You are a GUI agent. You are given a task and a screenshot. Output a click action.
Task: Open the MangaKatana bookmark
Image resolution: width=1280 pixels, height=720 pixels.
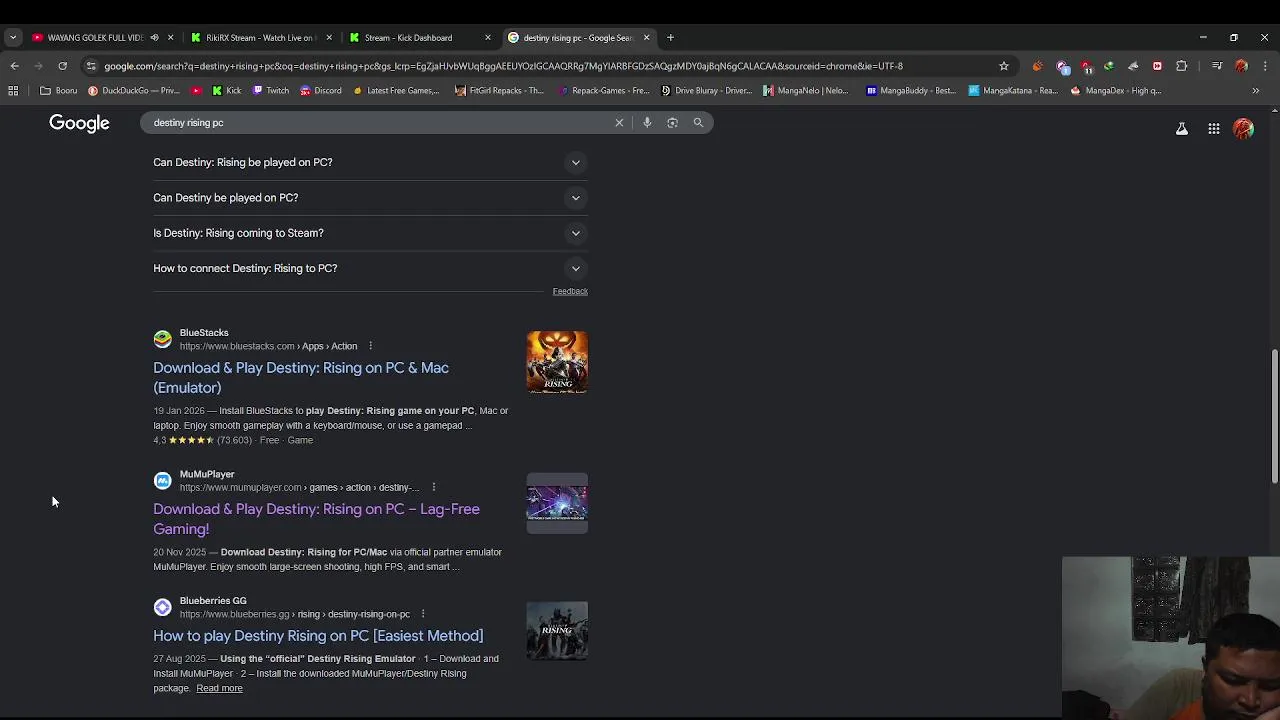point(1013,90)
